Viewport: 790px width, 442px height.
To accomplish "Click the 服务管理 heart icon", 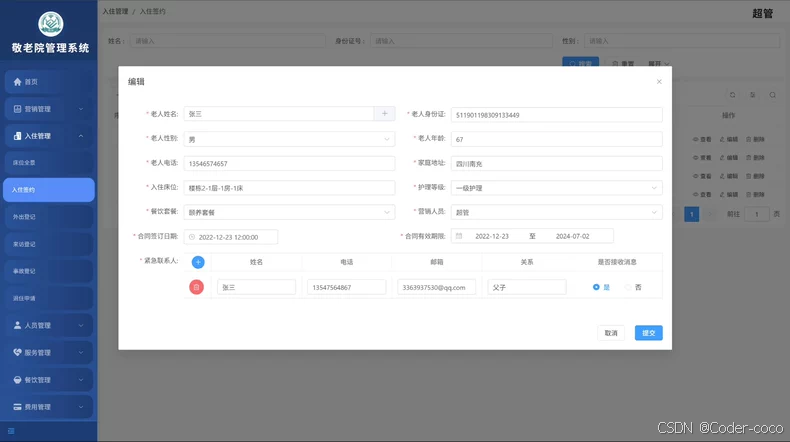I will pyautogui.click(x=18, y=353).
